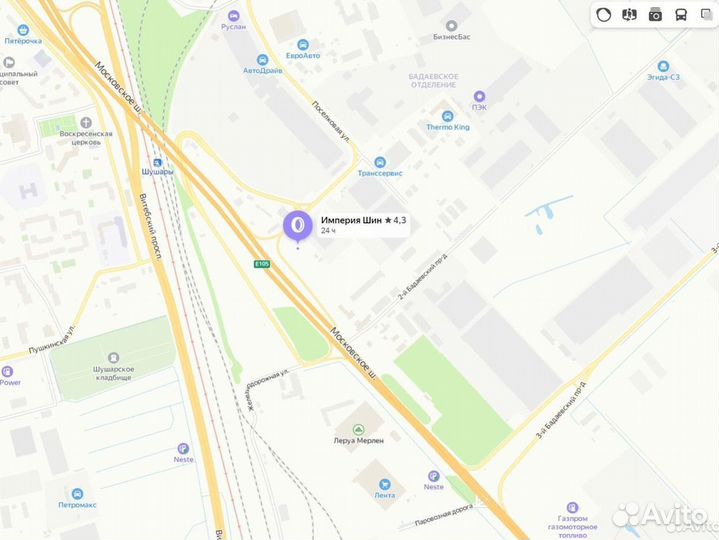This screenshot has height=540, width=719.
Task: Click the Леруа Мерлен store marker
Action: tap(359, 430)
